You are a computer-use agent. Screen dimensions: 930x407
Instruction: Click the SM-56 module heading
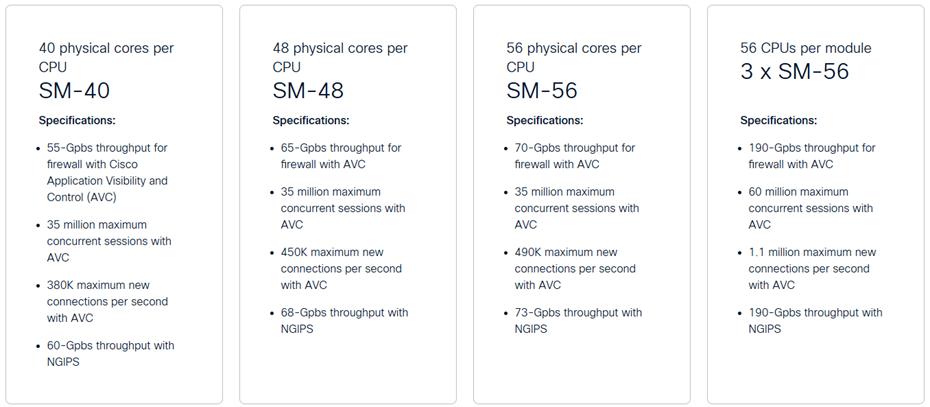(542, 91)
